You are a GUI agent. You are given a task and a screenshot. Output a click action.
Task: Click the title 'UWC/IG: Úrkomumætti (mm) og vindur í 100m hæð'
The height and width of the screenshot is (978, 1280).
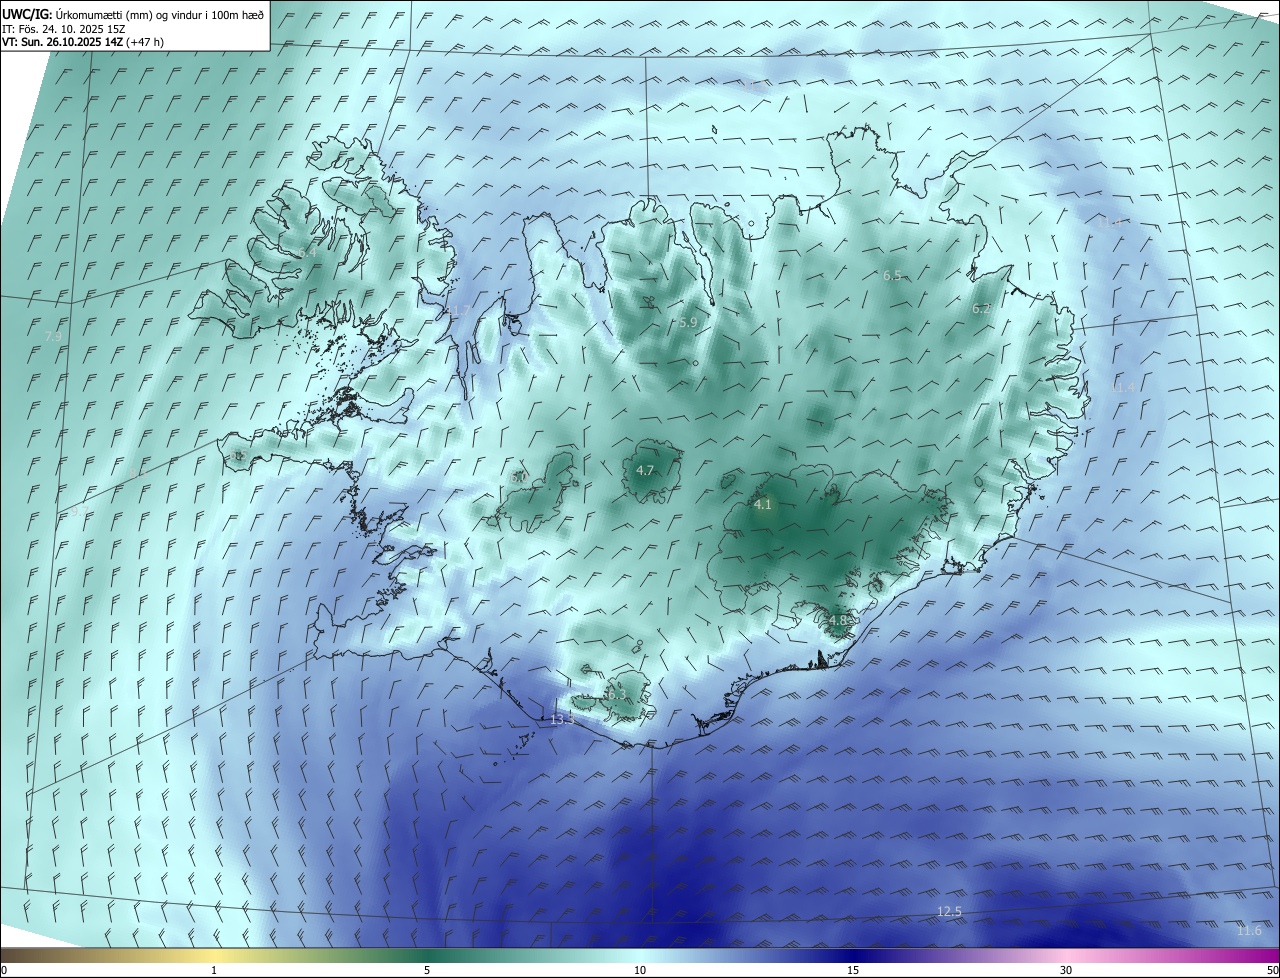click(133, 13)
